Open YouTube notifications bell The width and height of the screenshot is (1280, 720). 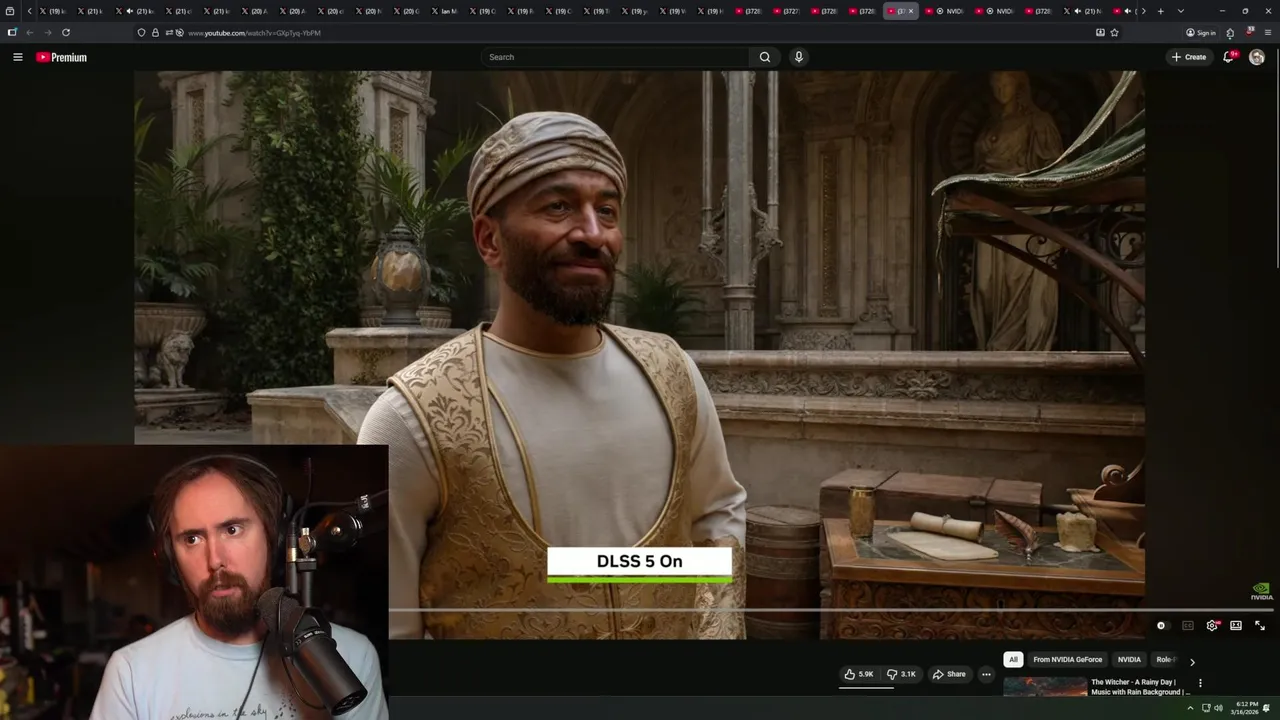coord(1228,57)
